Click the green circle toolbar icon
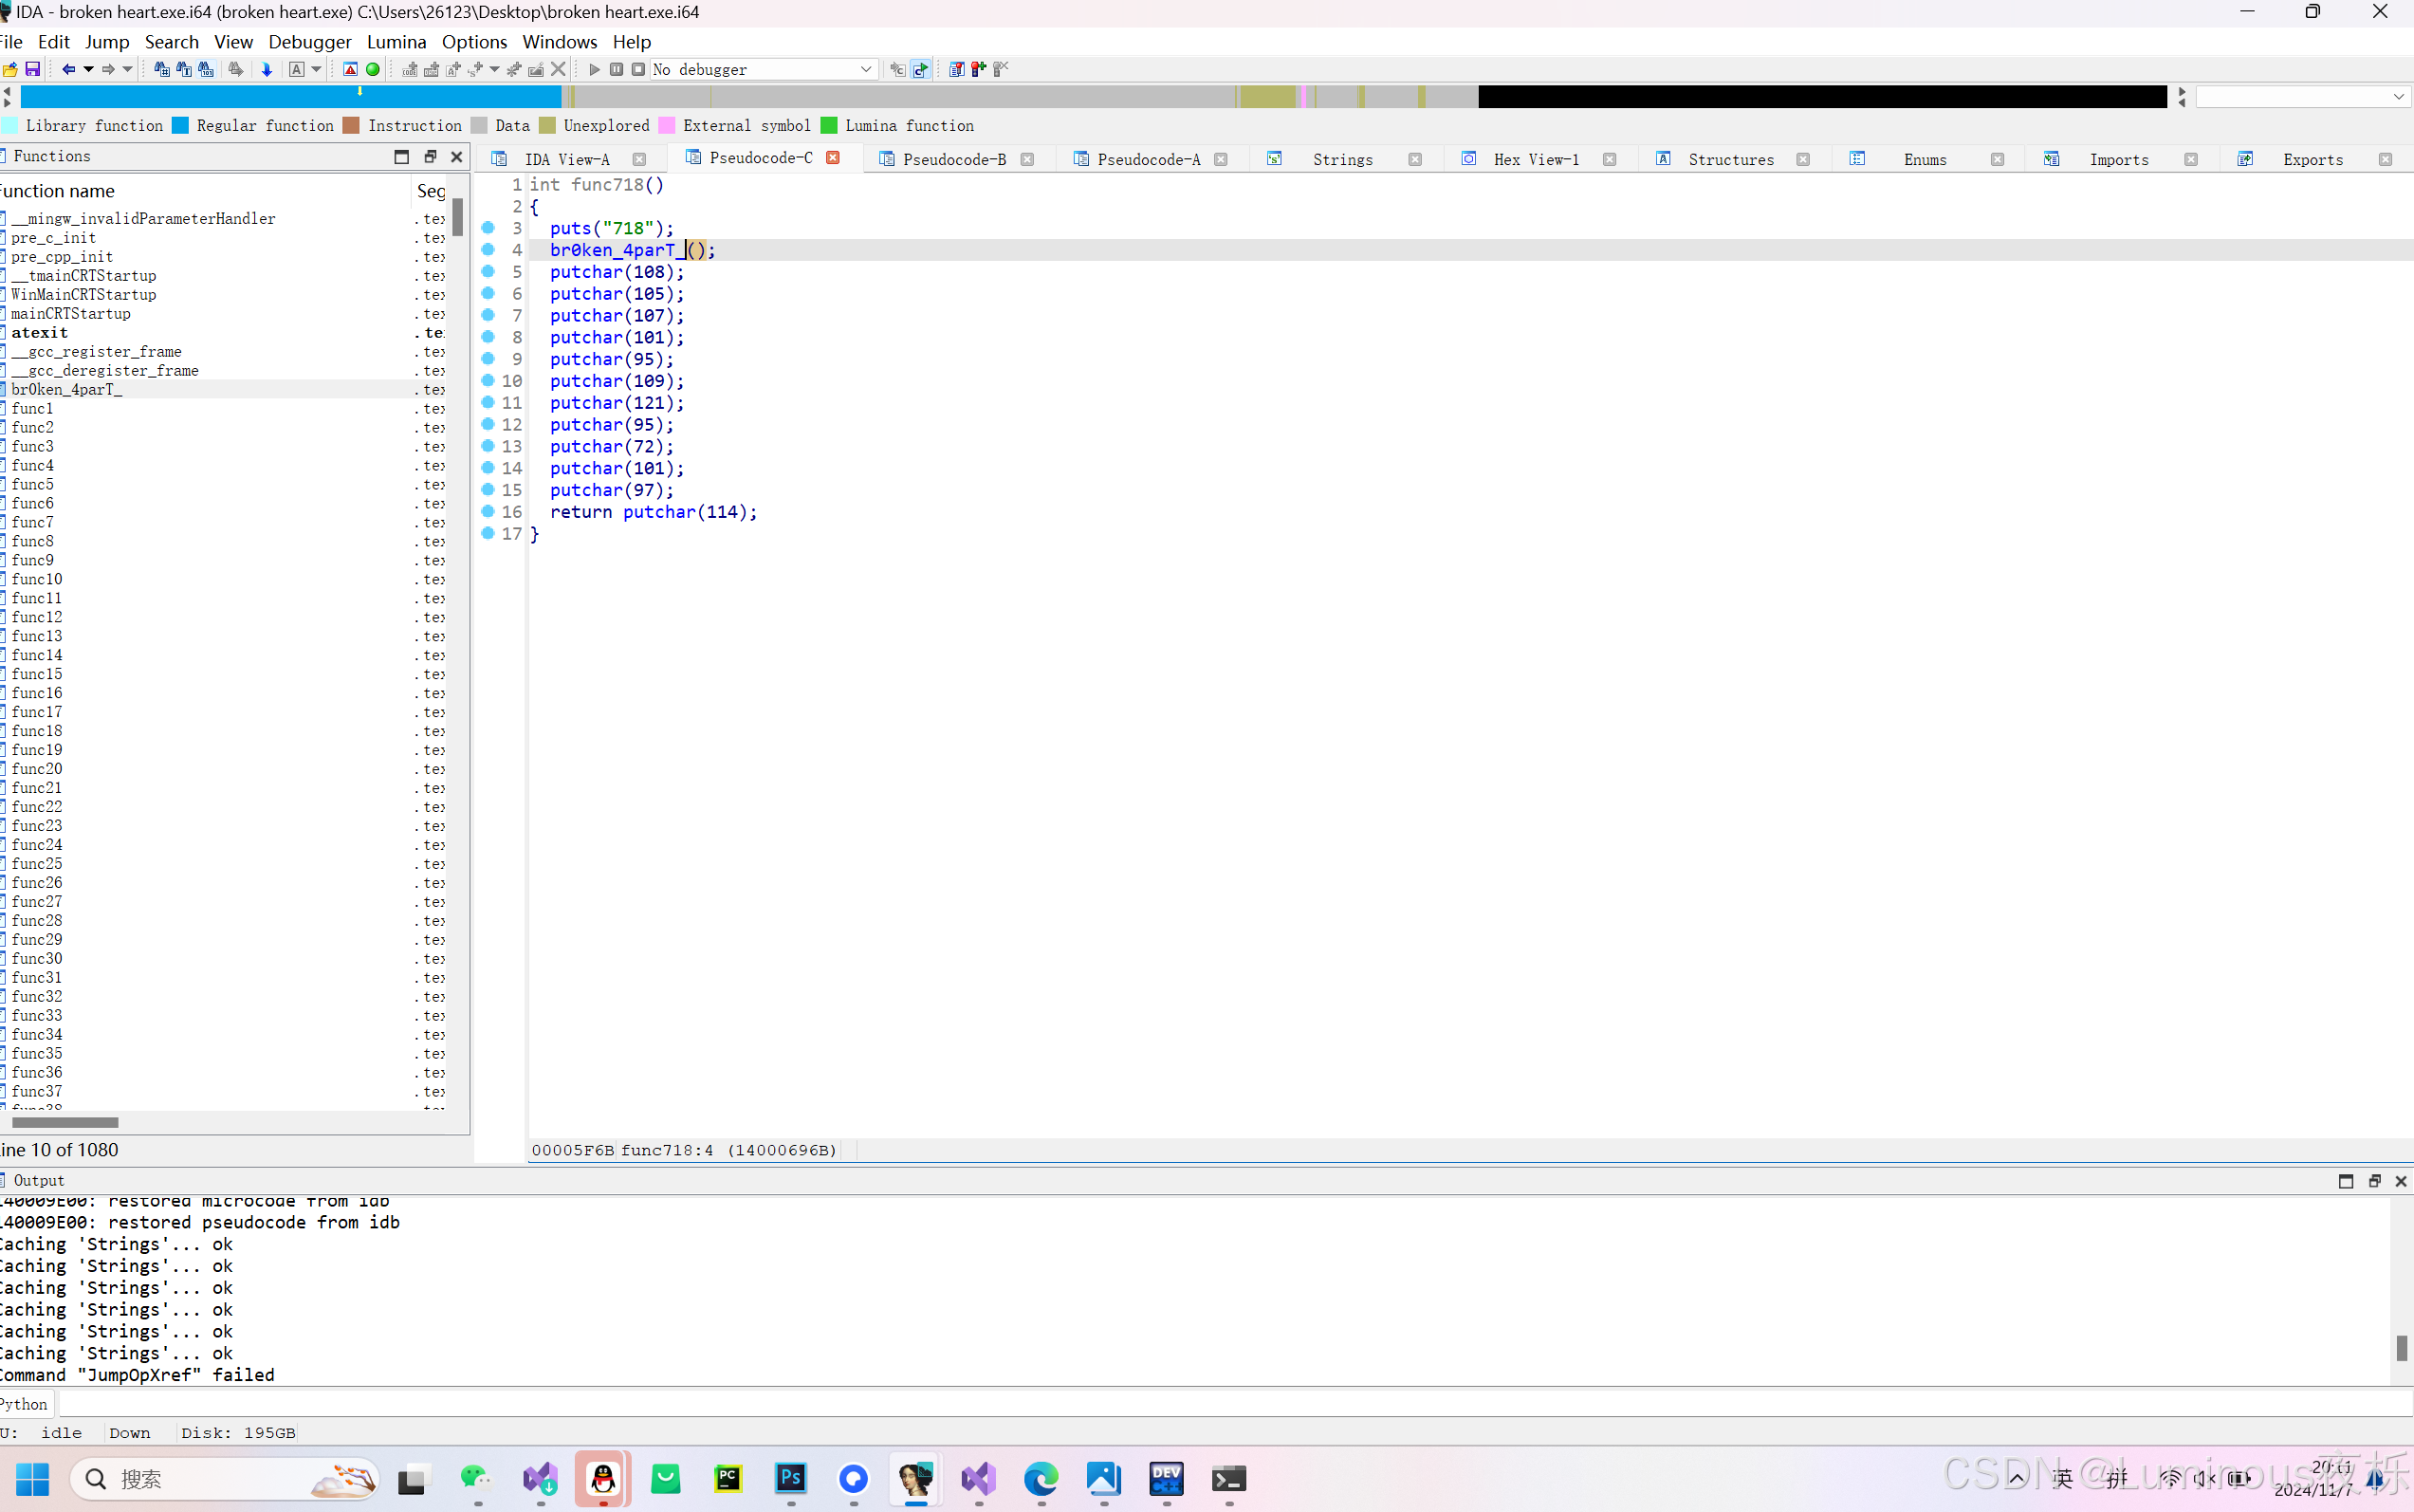This screenshot has height=1512, width=2414. pyautogui.click(x=373, y=69)
